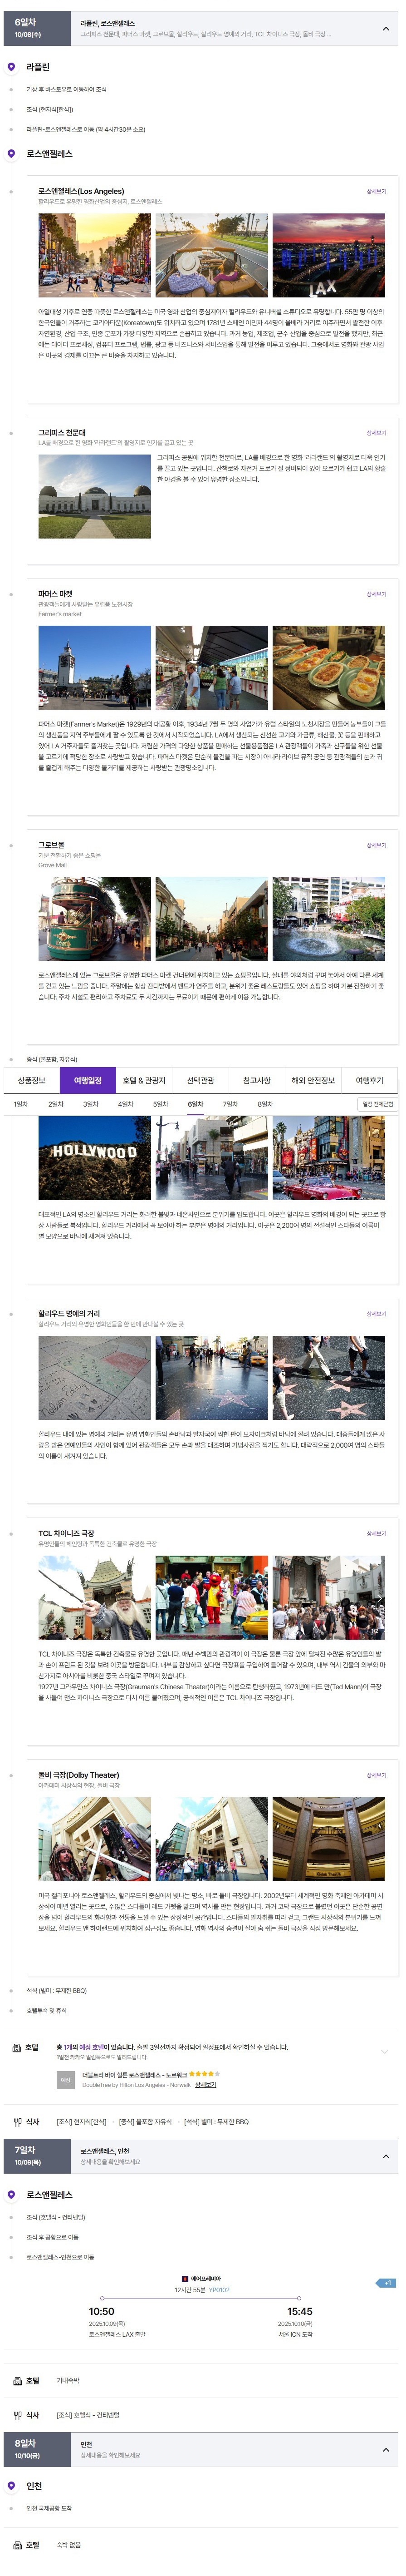Open the Hollywood sign photo
This screenshot has height=2576, width=406.
95,1158
